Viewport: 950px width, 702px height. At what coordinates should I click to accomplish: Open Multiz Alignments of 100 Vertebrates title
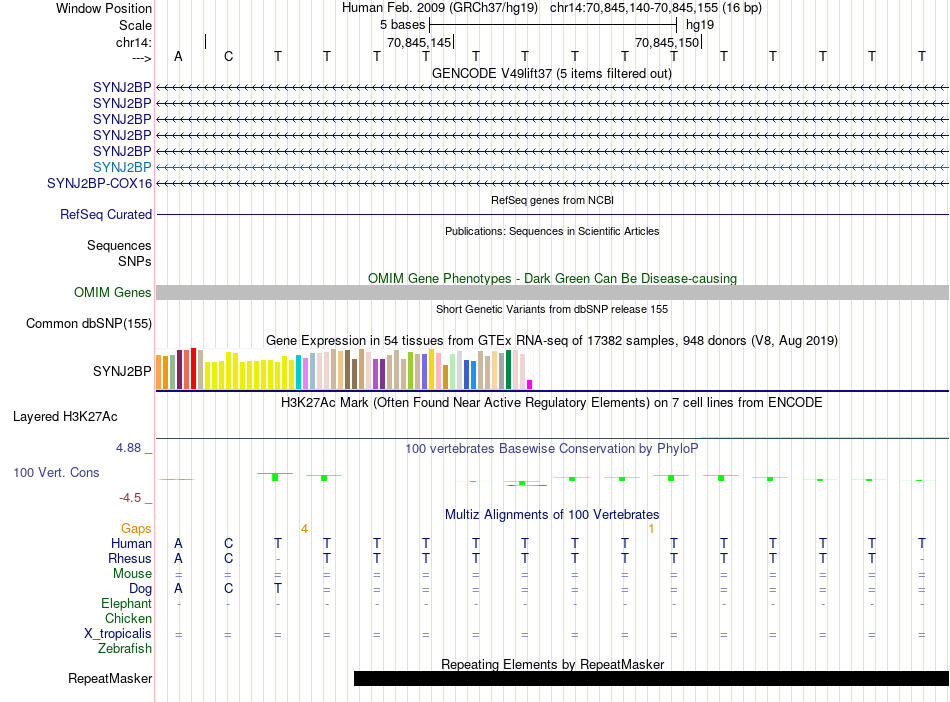(x=552, y=514)
